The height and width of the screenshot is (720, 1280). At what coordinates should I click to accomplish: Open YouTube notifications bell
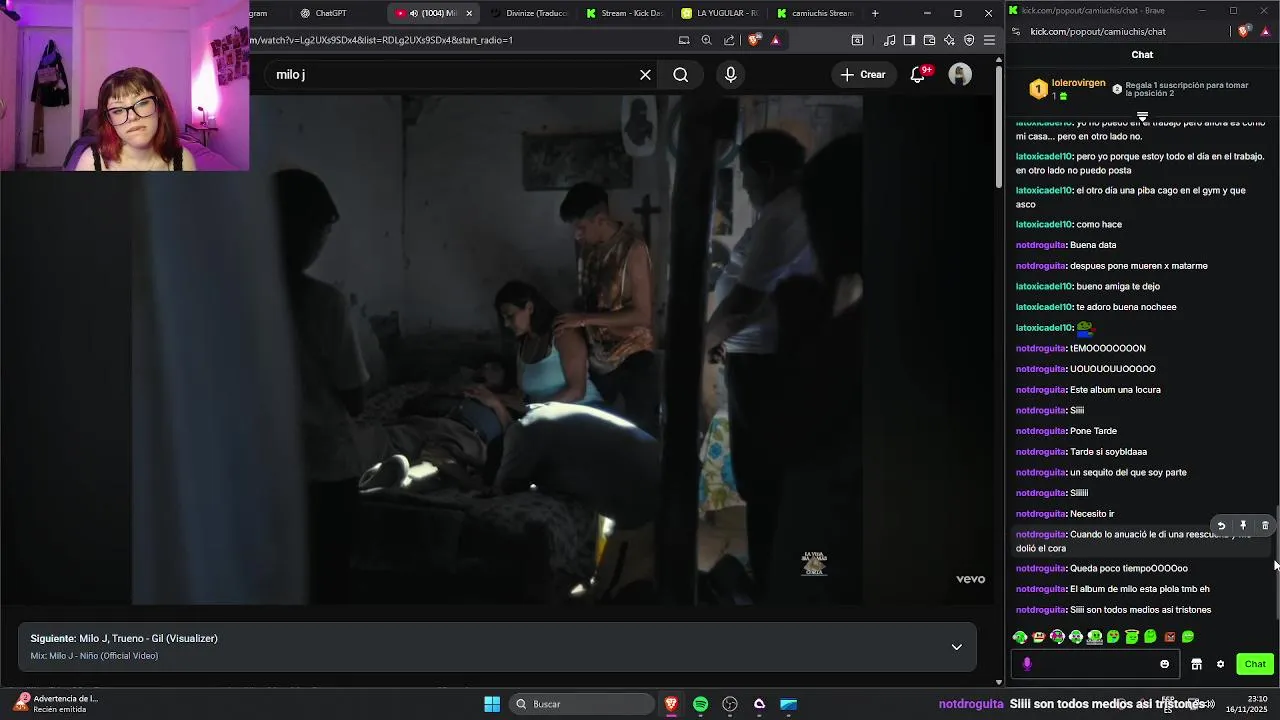coord(918,75)
